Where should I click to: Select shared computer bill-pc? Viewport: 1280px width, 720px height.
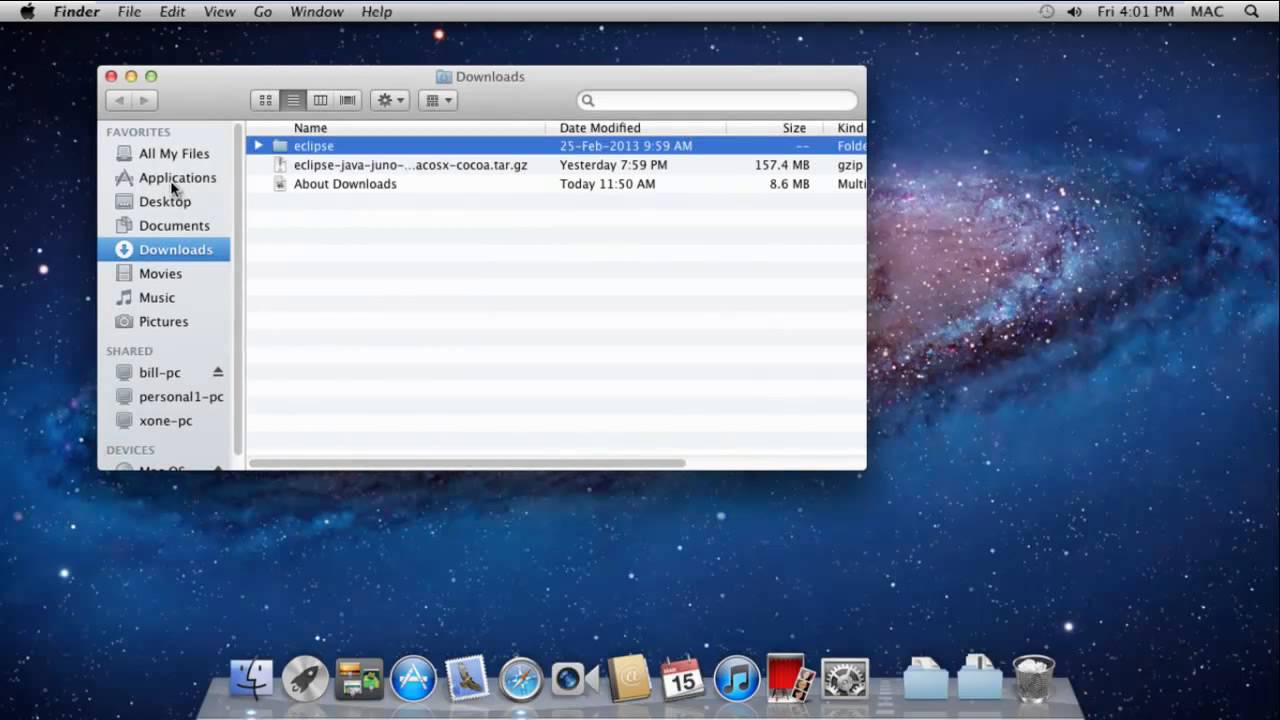coord(159,372)
